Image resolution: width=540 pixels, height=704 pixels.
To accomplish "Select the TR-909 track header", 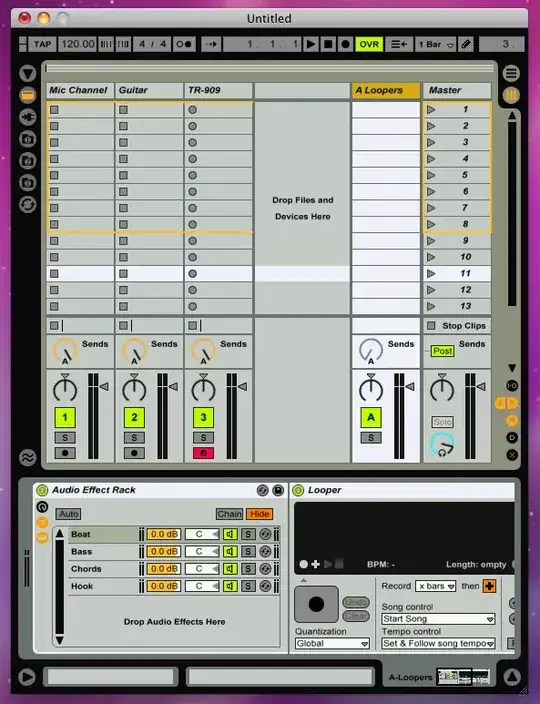I will pos(218,90).
